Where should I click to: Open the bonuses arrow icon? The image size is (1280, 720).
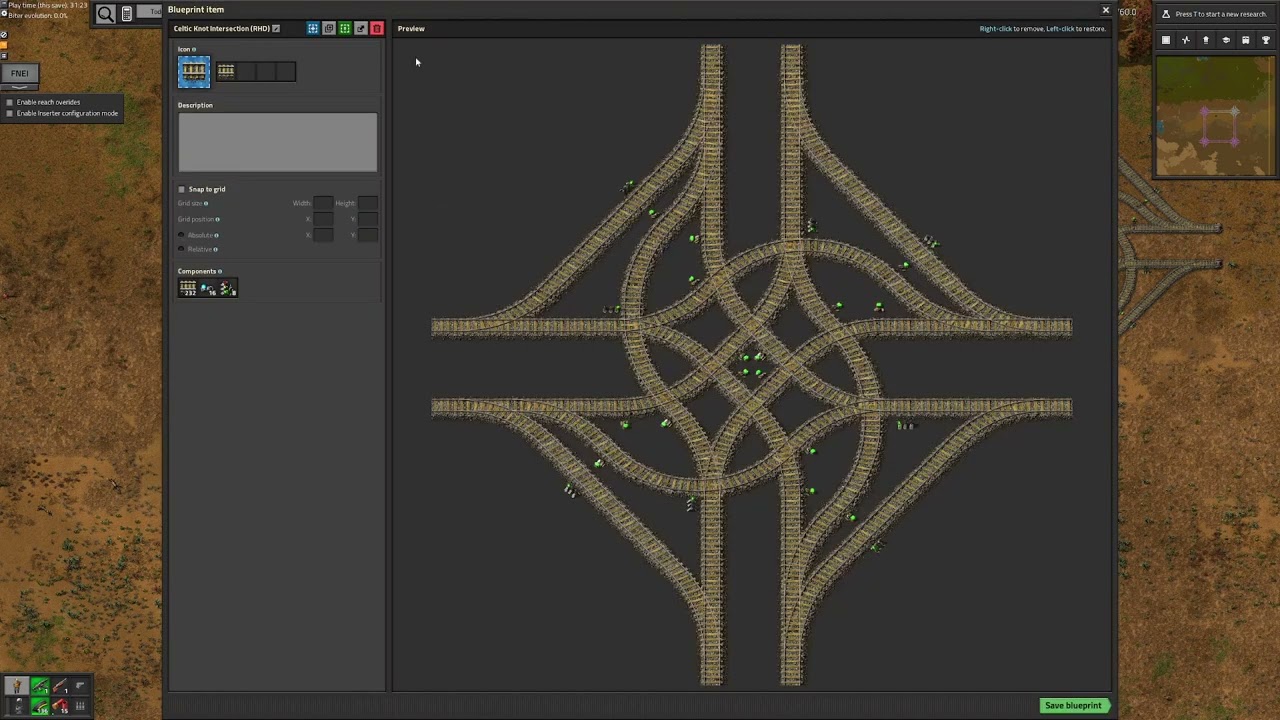(1206, 40)
